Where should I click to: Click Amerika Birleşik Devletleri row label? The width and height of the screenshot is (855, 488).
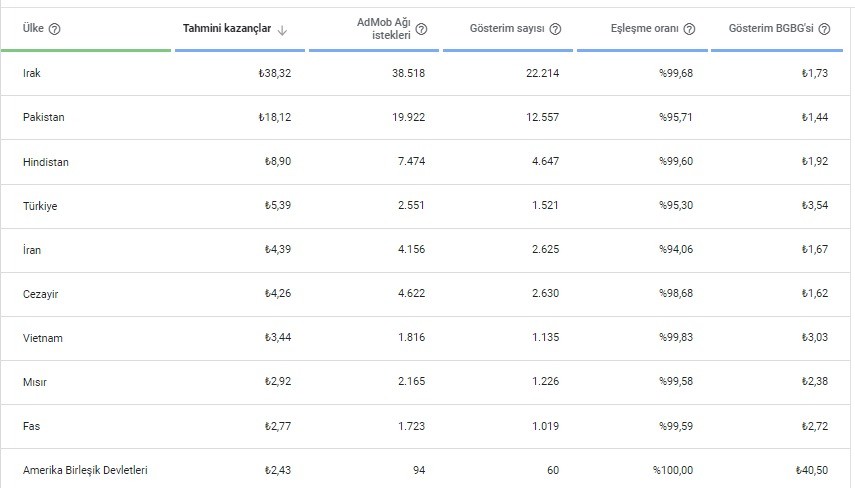(x=85, y=470)
